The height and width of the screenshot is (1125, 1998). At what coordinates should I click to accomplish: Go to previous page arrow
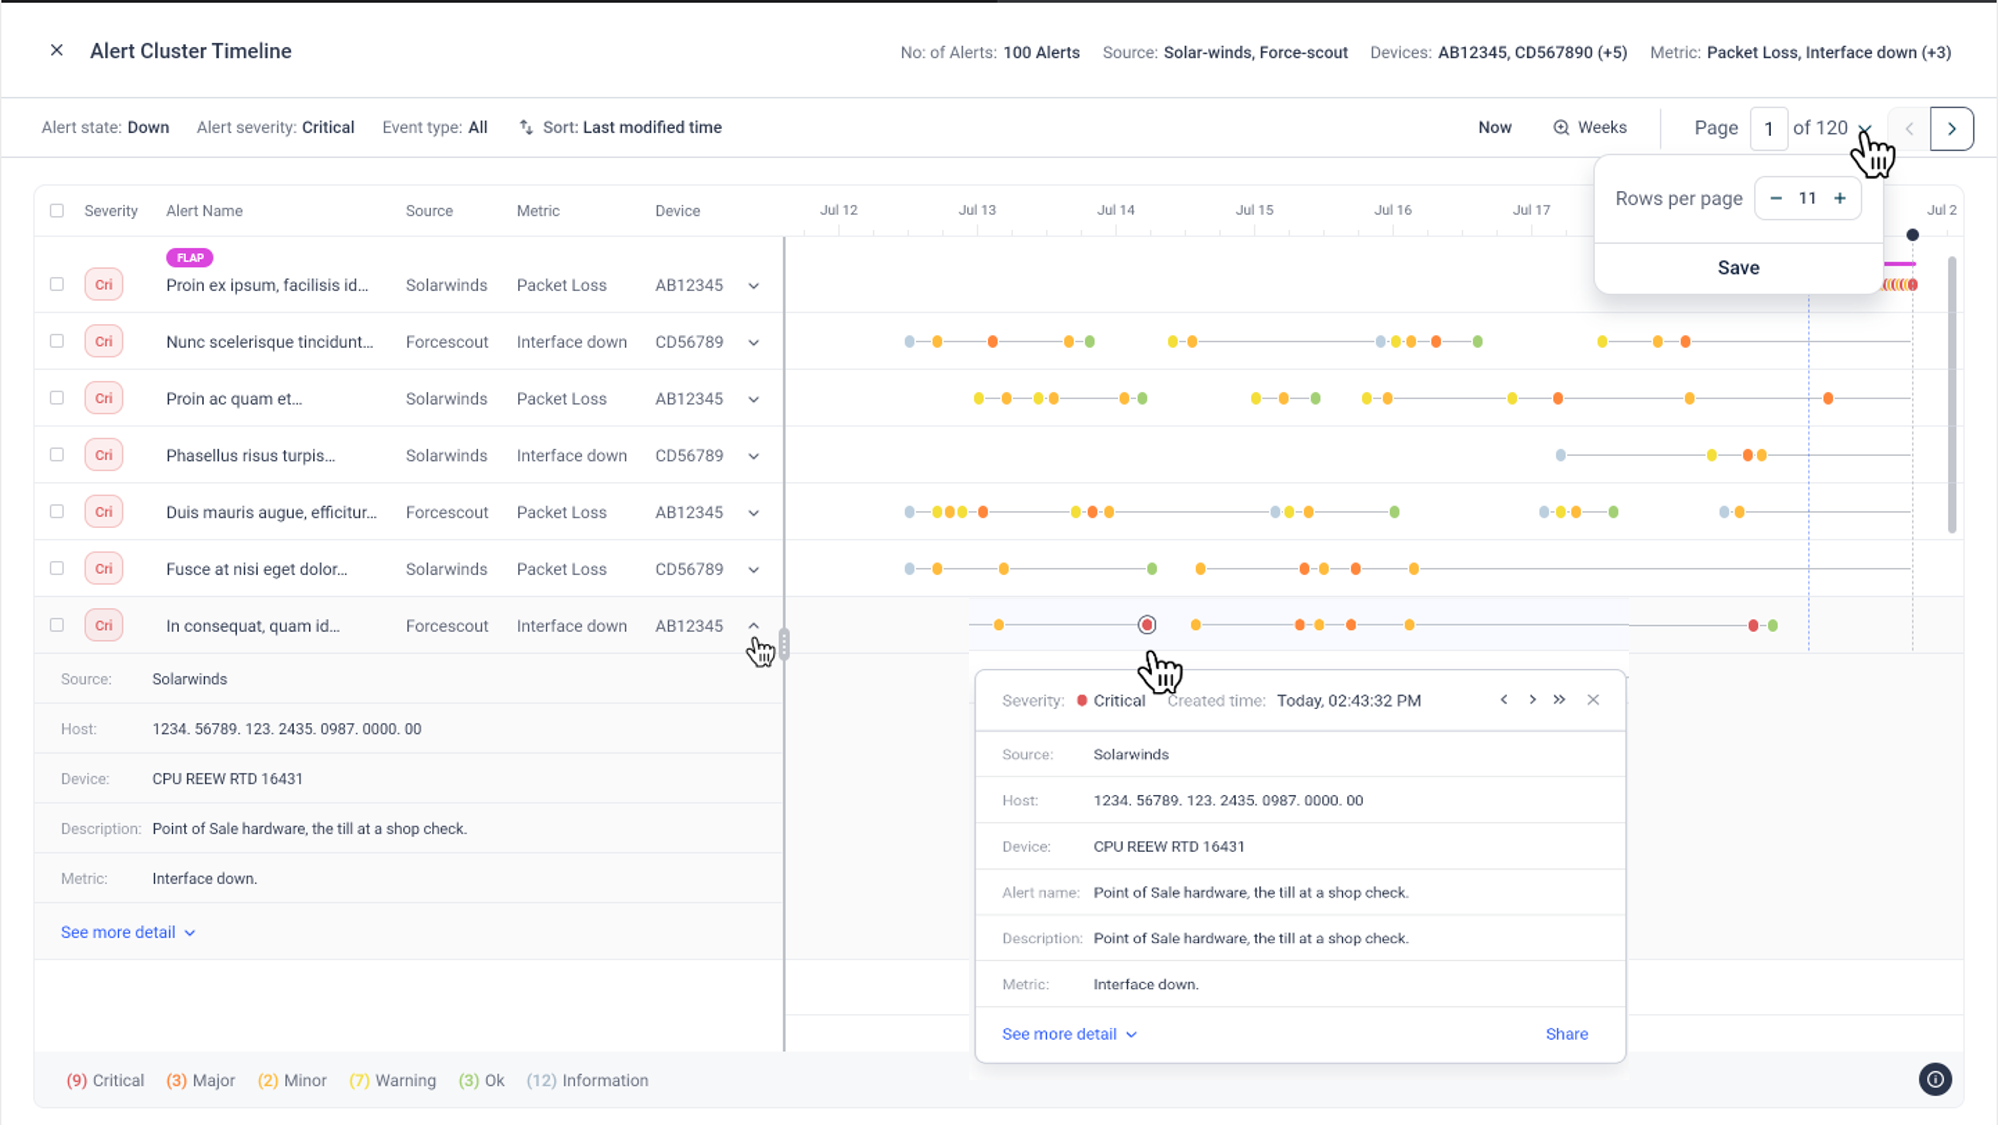[x=1909, y=128]
